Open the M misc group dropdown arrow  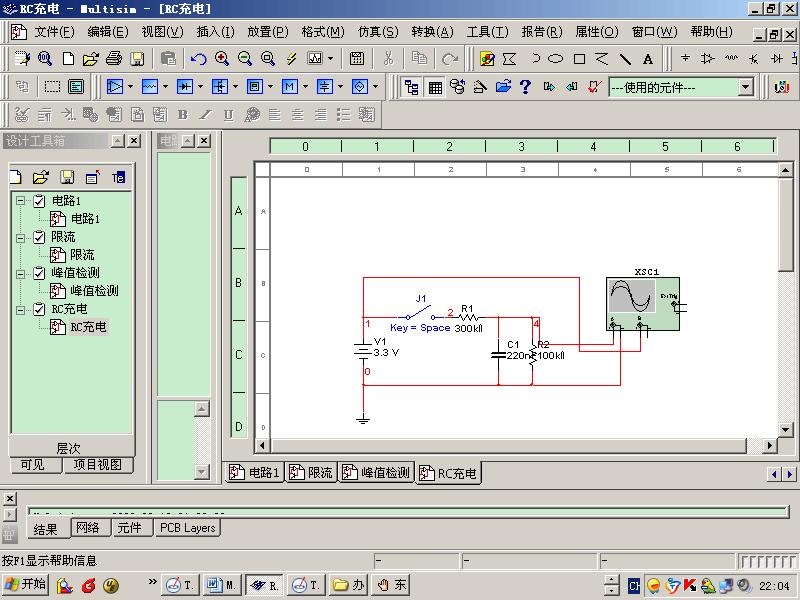click(305, 87)
